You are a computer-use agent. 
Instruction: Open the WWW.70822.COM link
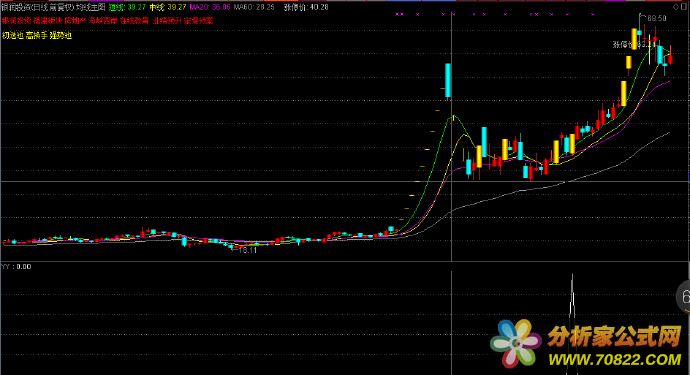pos(615,360)
